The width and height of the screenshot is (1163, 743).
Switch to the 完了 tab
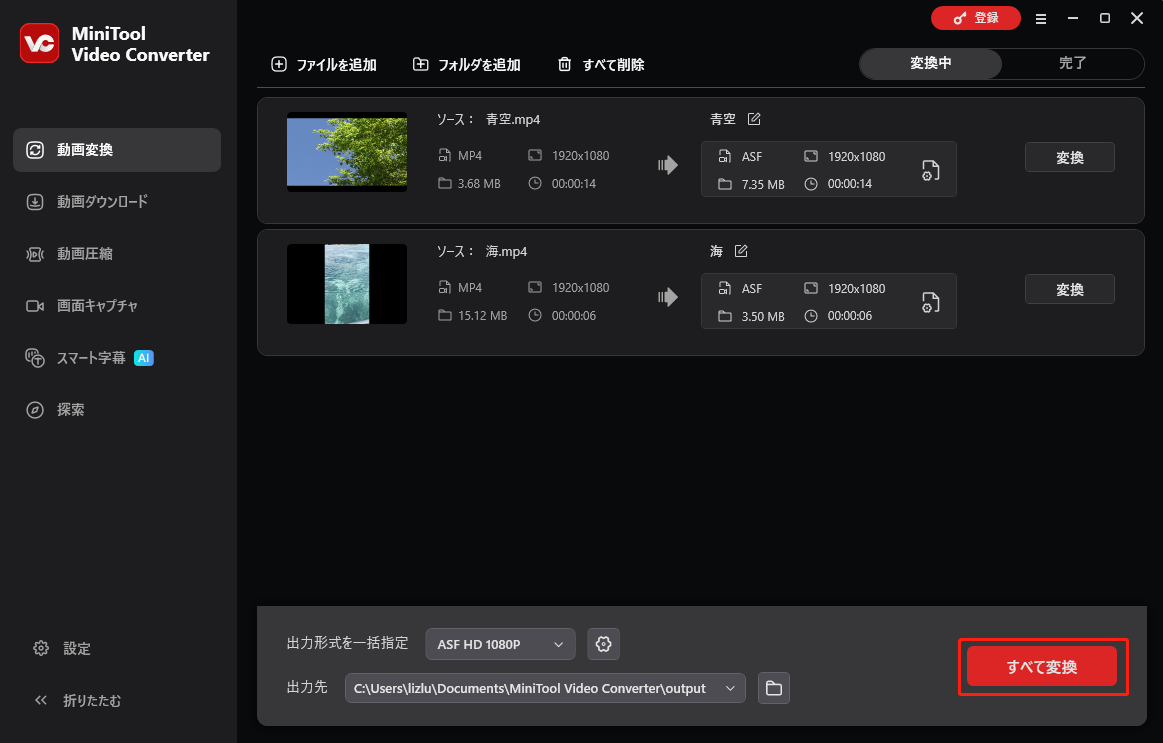pyautogui.click(x=1072, y=63)
